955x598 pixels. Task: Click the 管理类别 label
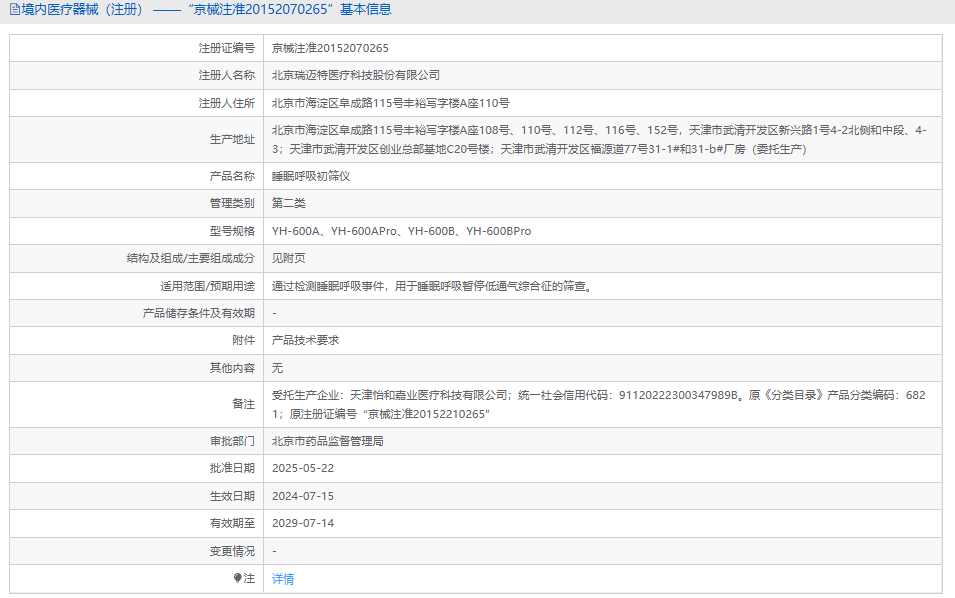point(232,203)
